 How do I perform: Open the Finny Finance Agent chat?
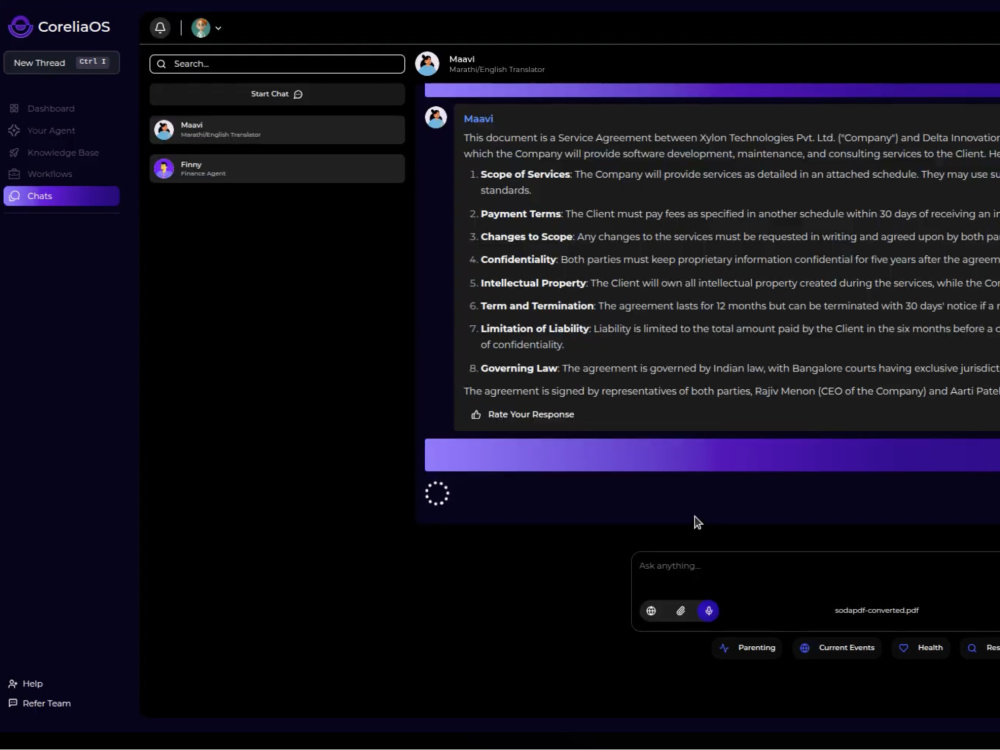point(277,168)
